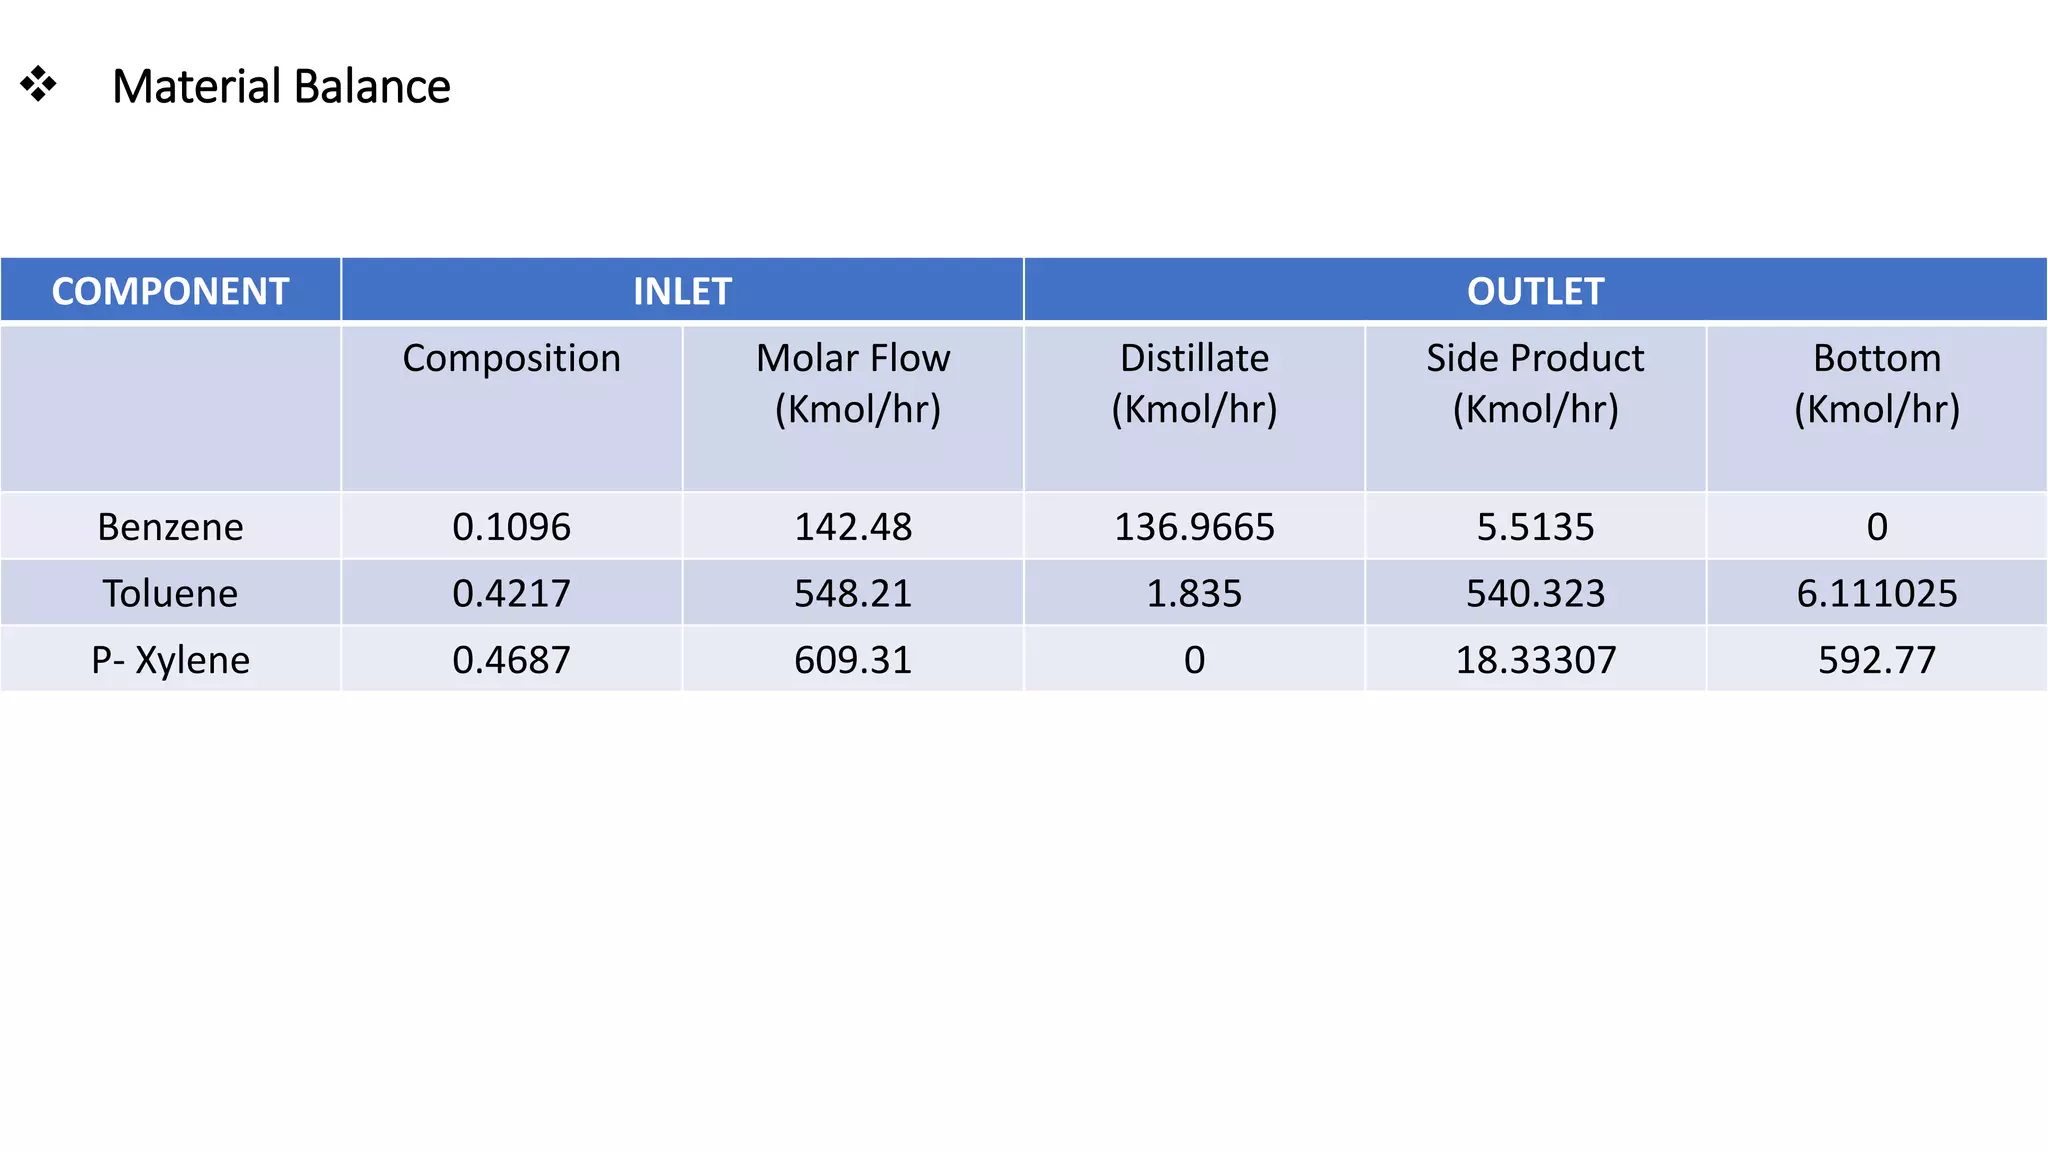Select the Toluene row label
The width and height of the screenshot is (2048, 1152).
pyautogui.click(x=170, y=593)
